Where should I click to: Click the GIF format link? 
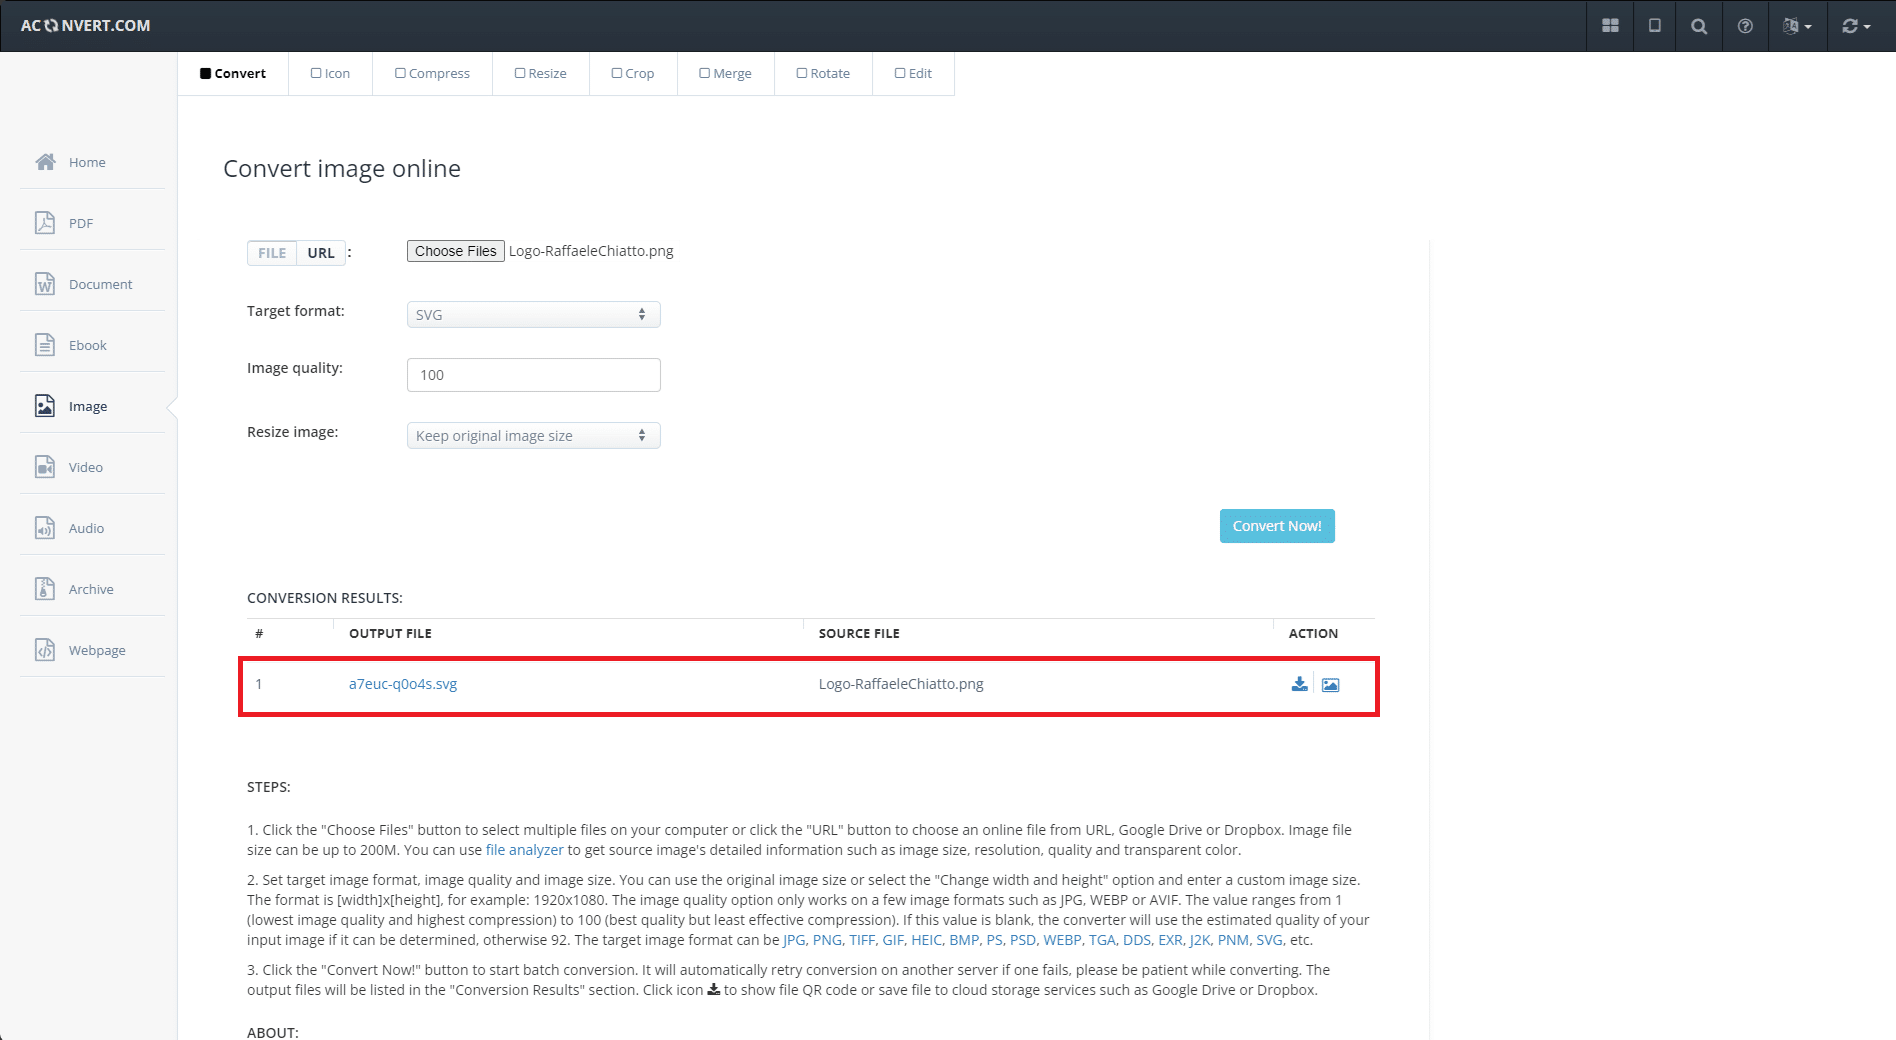point(893,940)
